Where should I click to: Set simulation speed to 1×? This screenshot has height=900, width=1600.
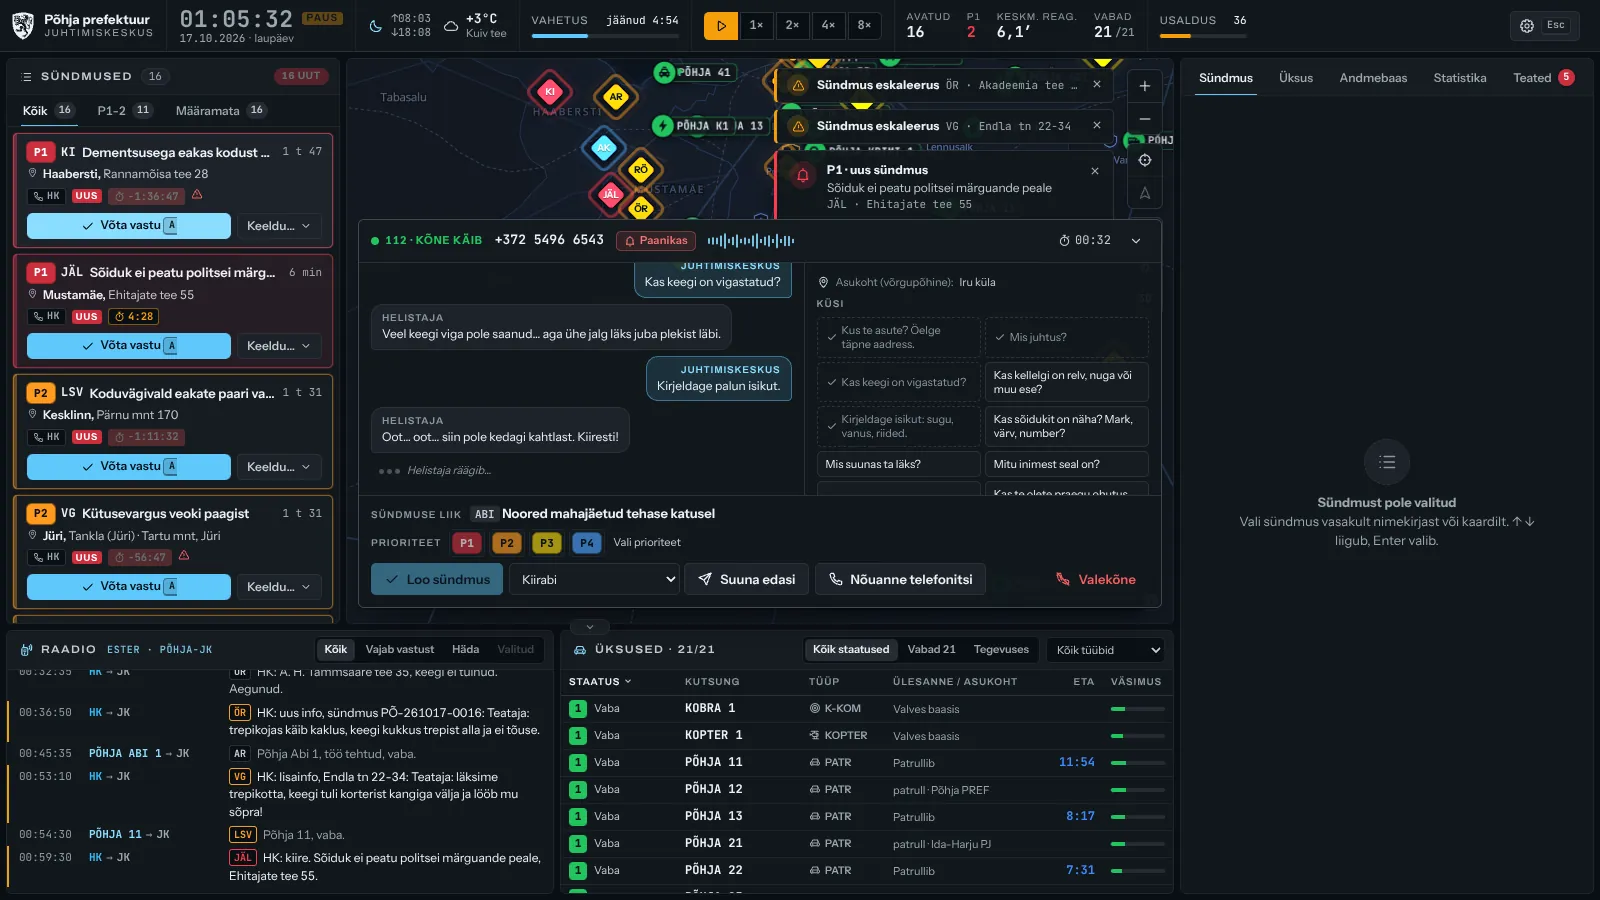point(756,25)
